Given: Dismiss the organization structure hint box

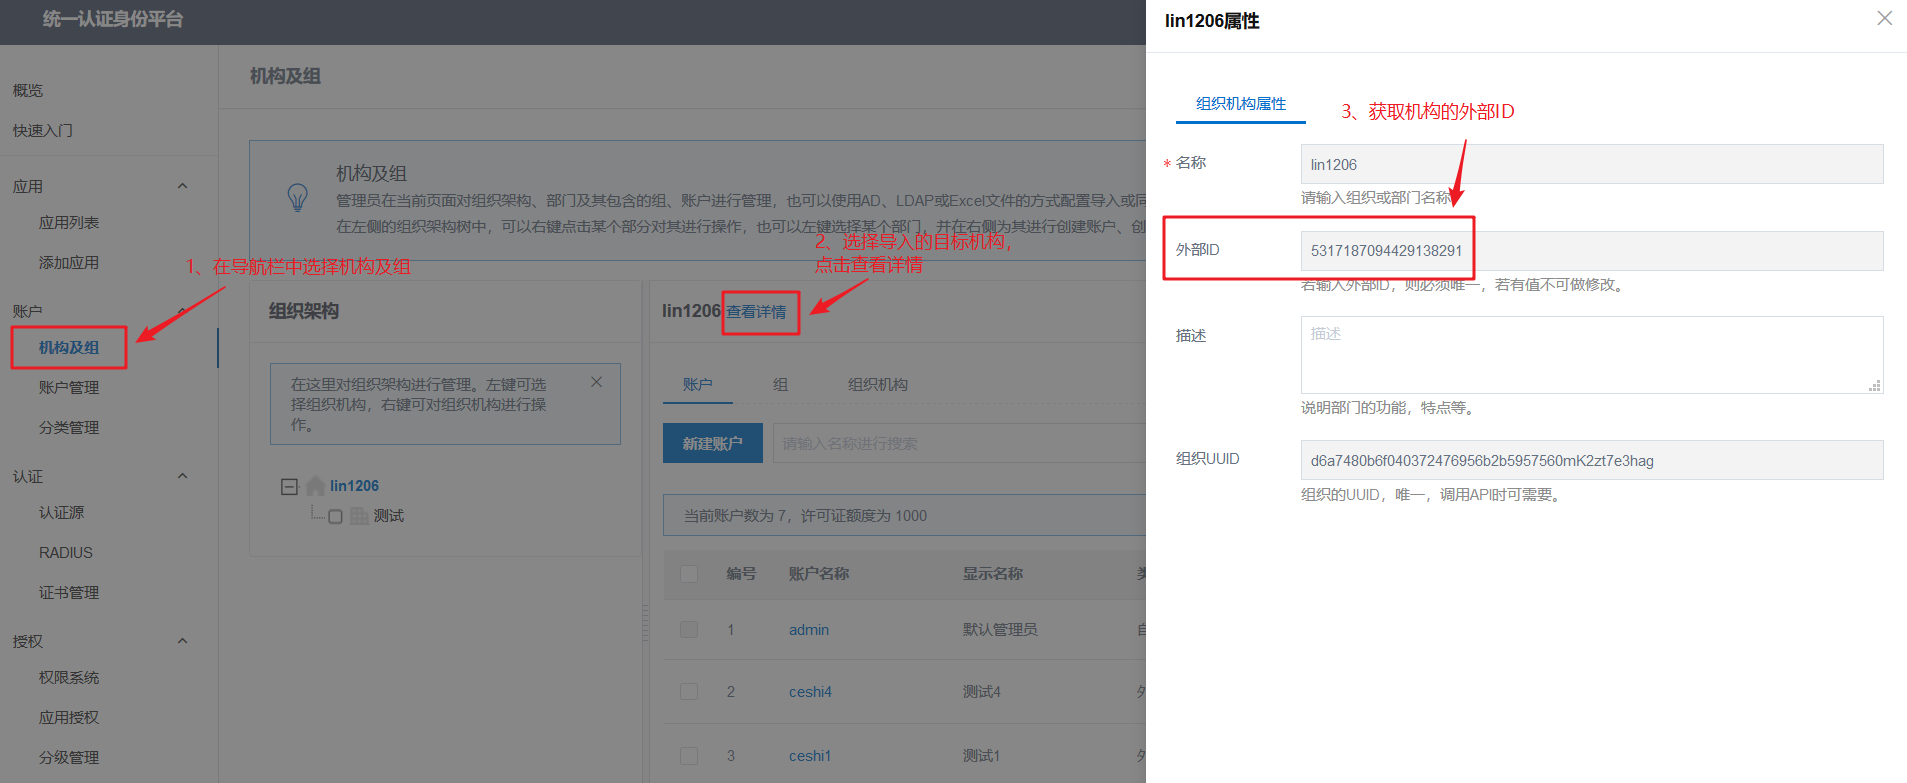Looking at the screenshot, I should tap(596, 382).
